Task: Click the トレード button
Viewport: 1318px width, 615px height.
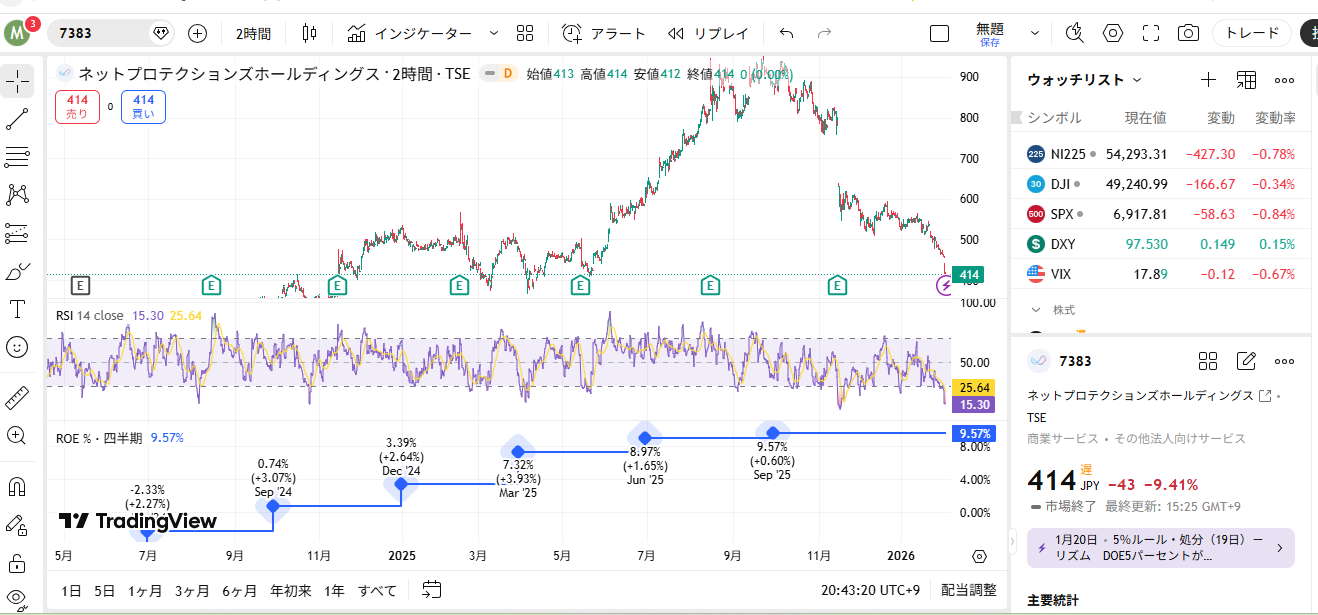Action: pyautogui.click(x=1251, y=33)
